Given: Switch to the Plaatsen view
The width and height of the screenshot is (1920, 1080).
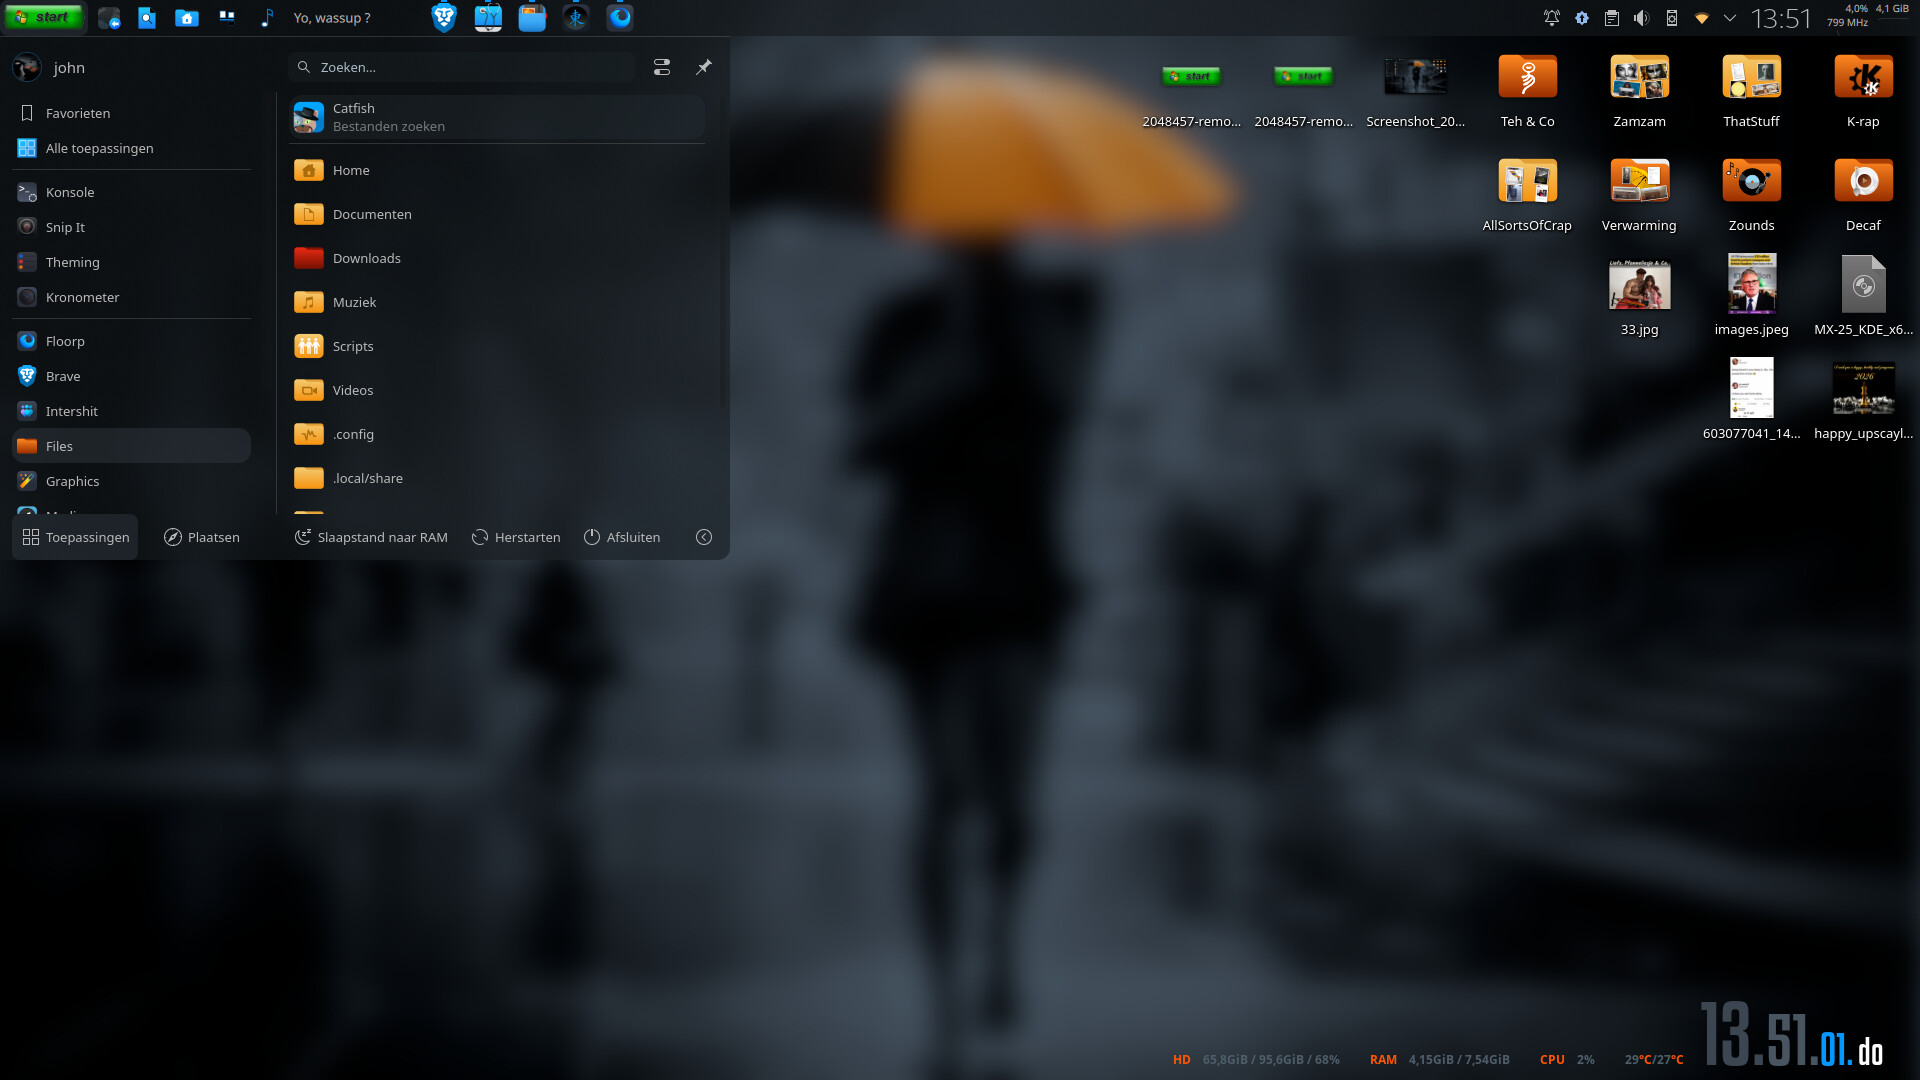Looking at the screenshot, I should tap(202, 537).
